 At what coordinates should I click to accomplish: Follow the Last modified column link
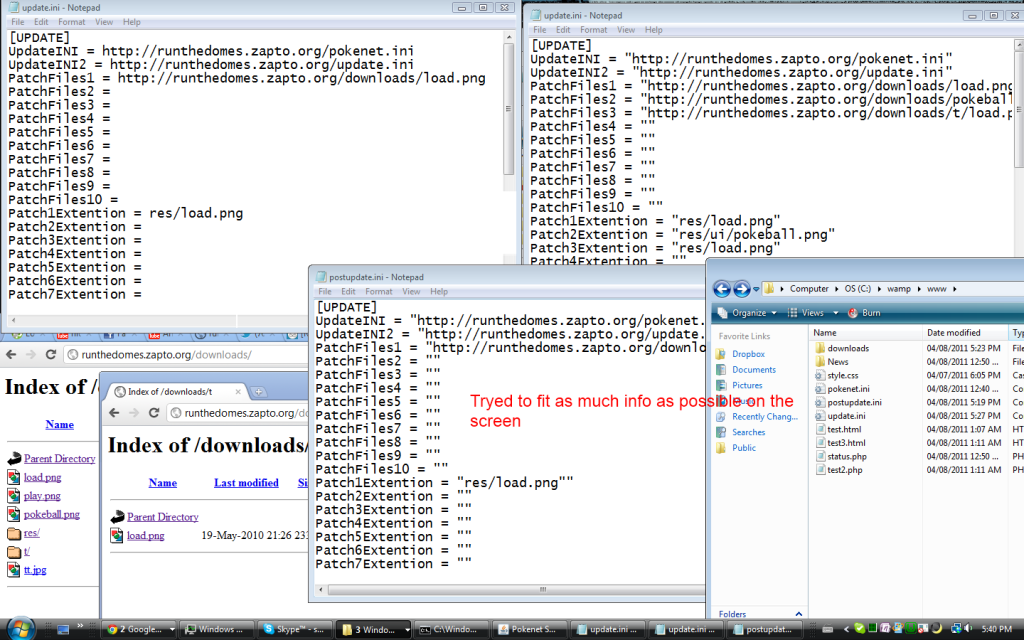(246, 483)
